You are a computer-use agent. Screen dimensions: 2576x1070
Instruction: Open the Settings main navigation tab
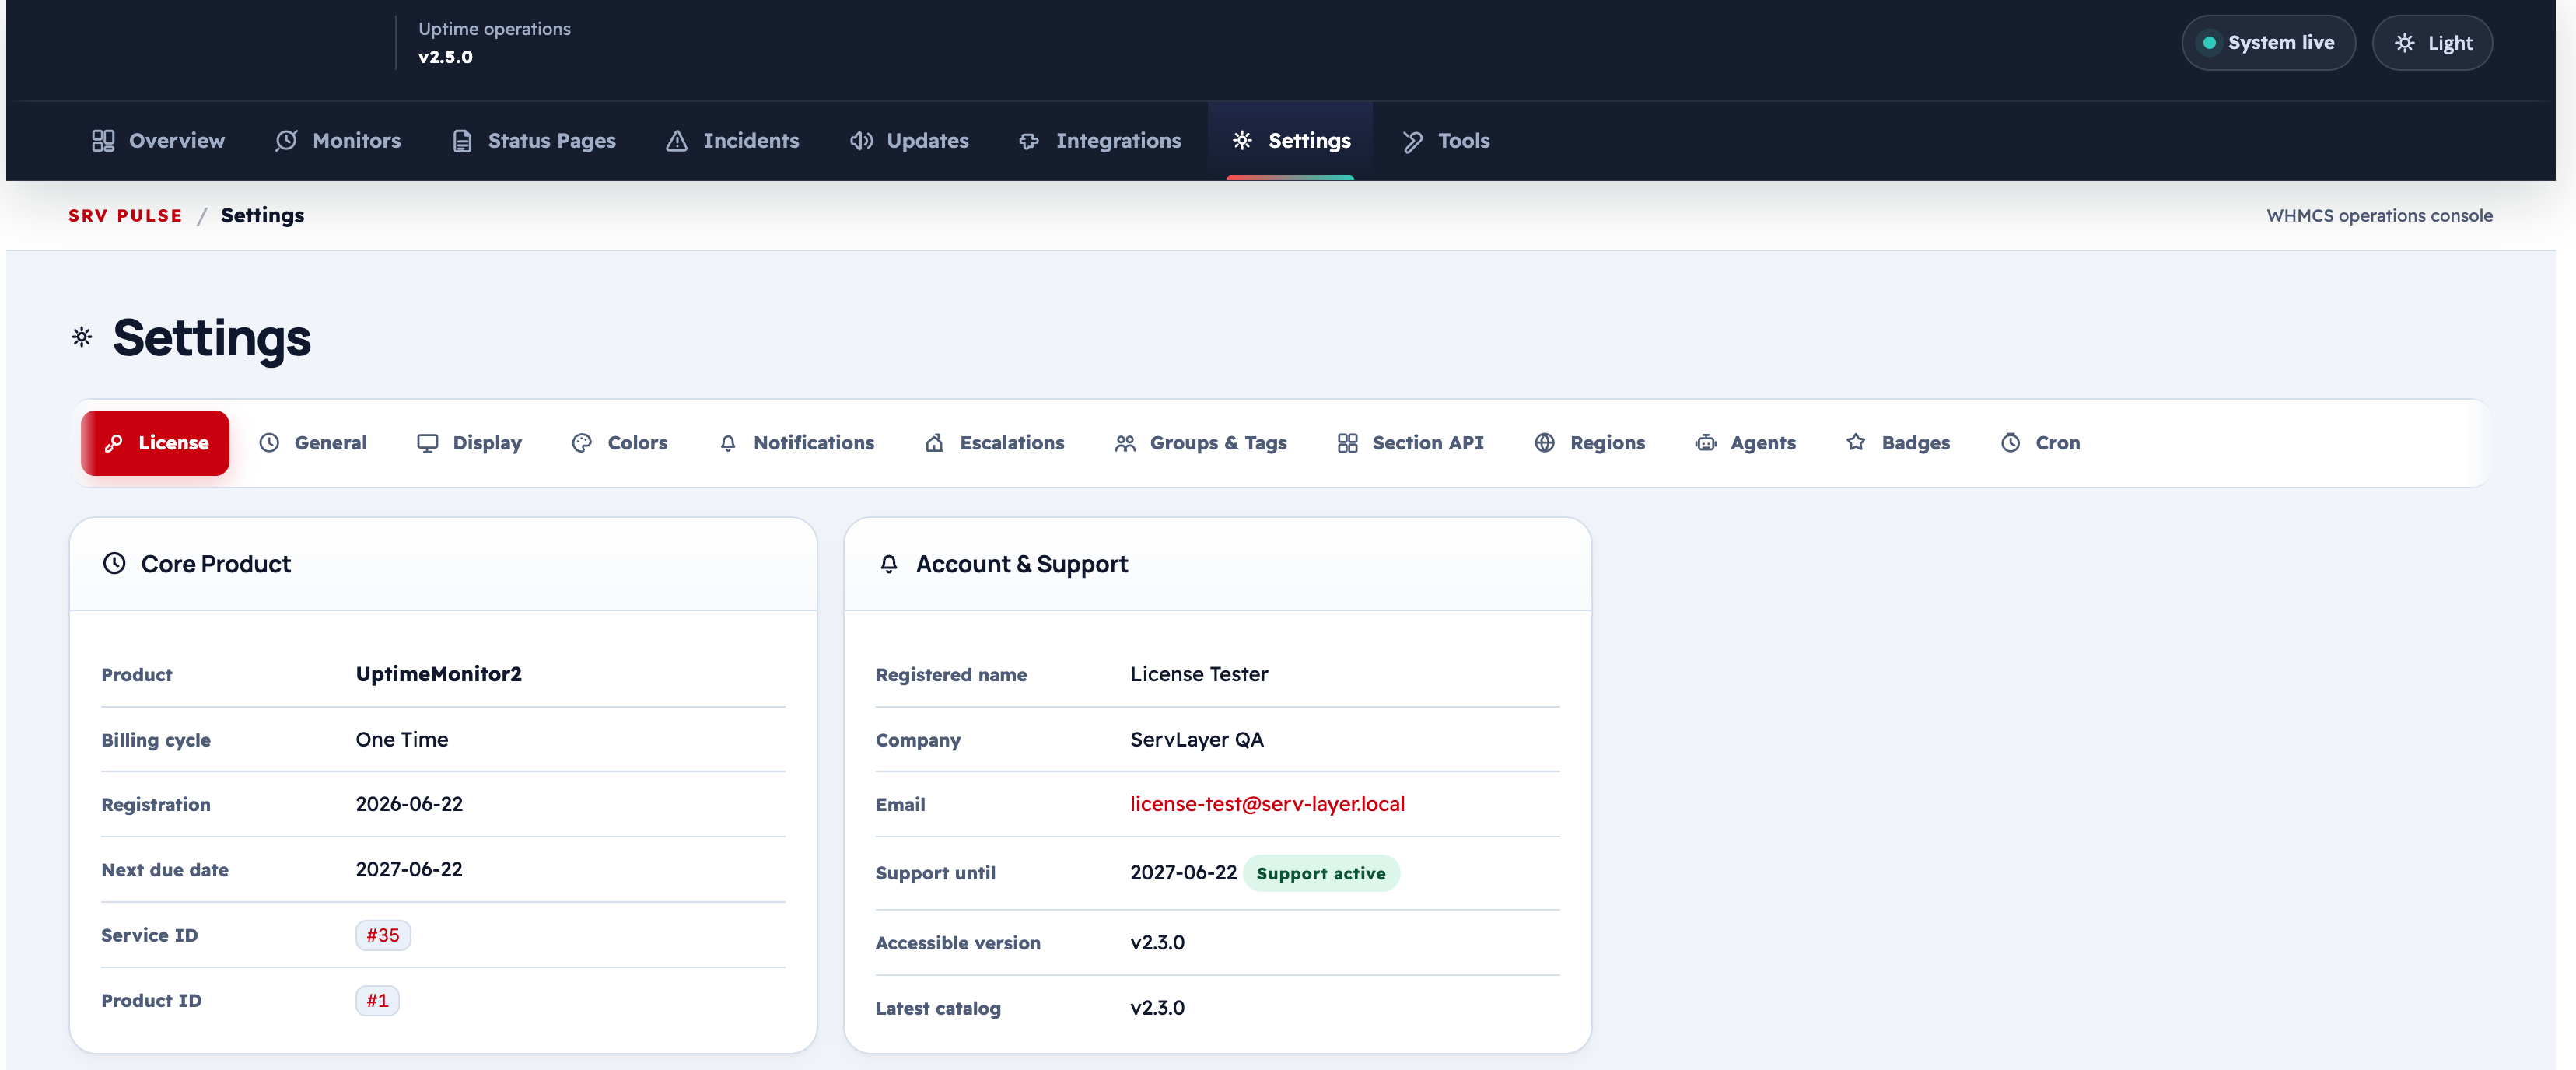coord(1290,141)
